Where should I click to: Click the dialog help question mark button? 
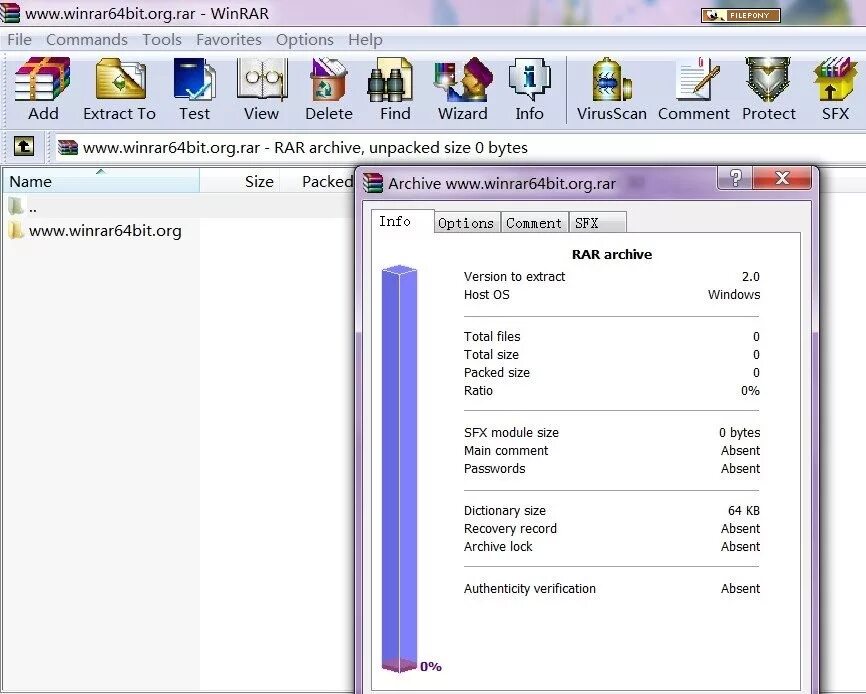point(735,178)
